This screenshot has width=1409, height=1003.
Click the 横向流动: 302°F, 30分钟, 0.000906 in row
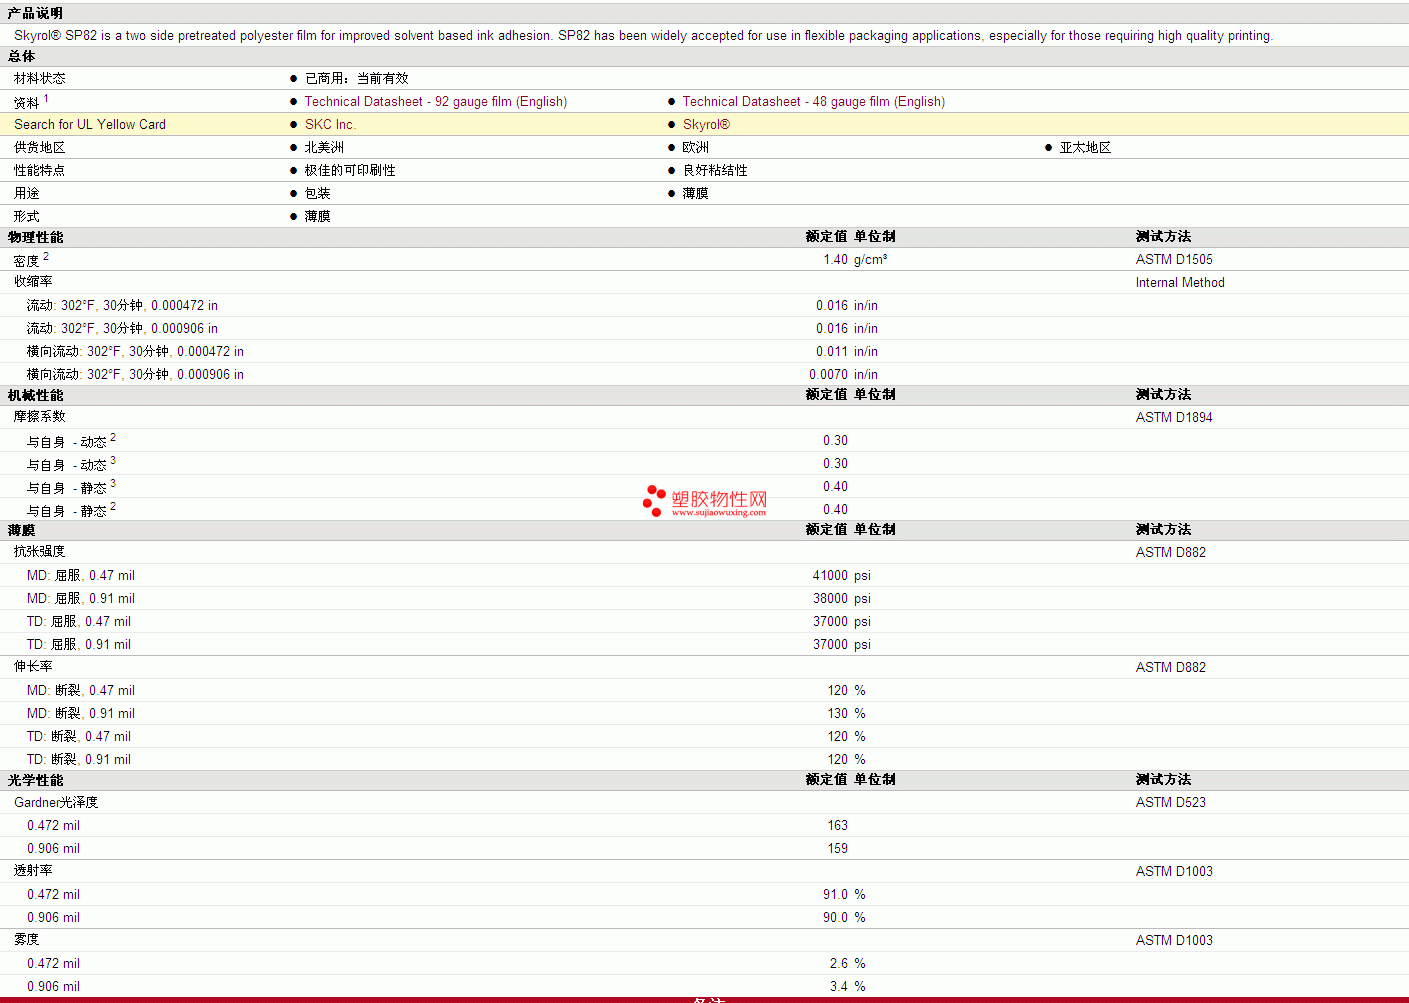click(x=135, y=374)
